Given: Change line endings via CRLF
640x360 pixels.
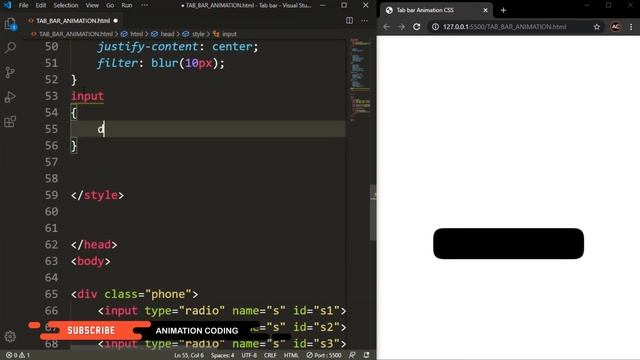Looking at the screenshot, I should [270, 355].
